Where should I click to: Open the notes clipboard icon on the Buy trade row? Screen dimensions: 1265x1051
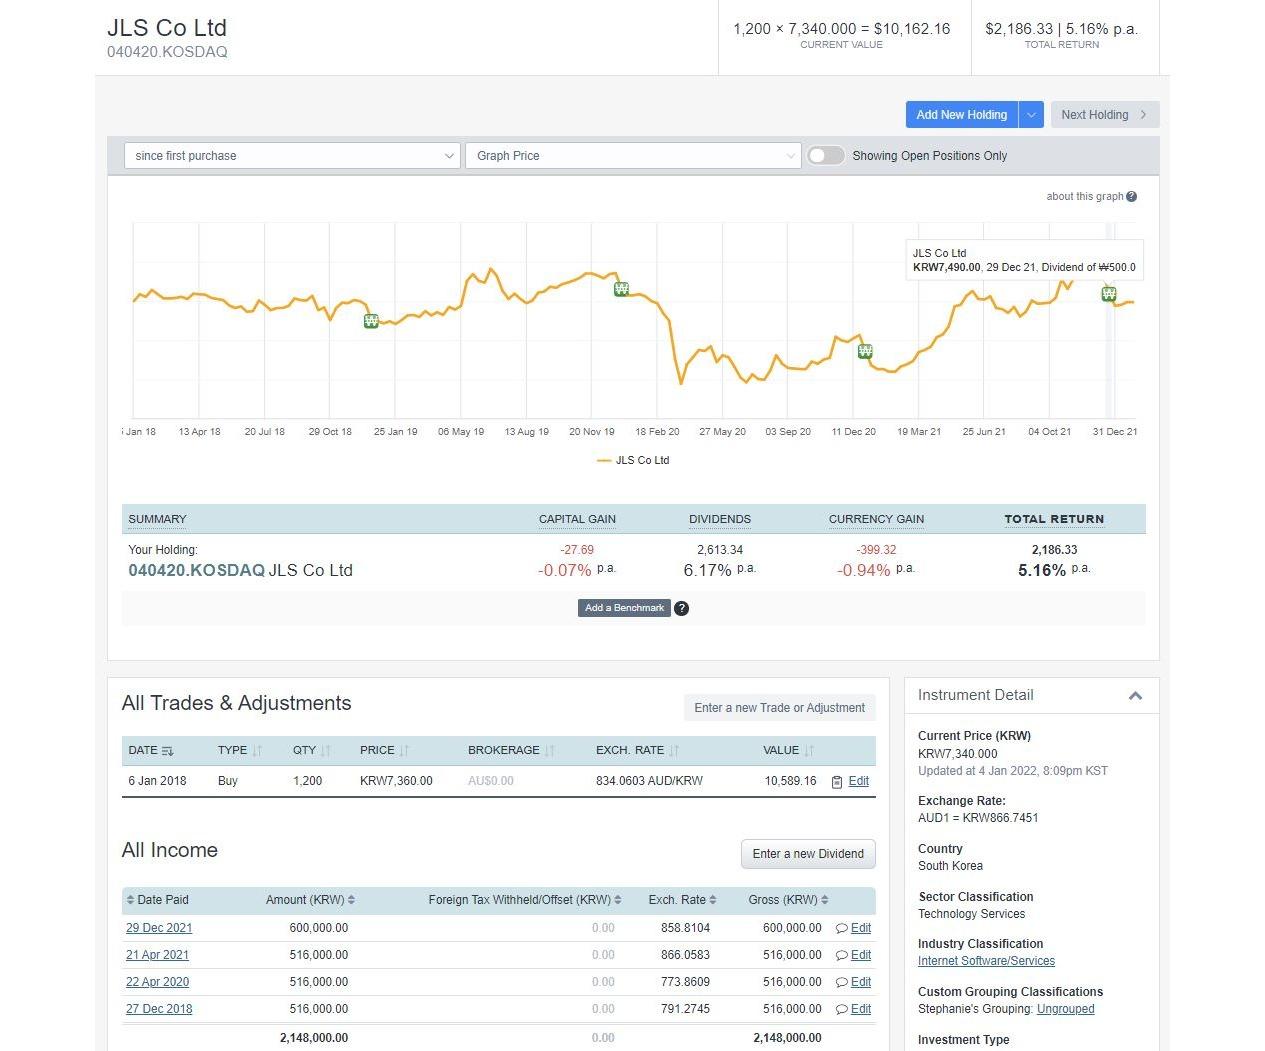[836, 781]
